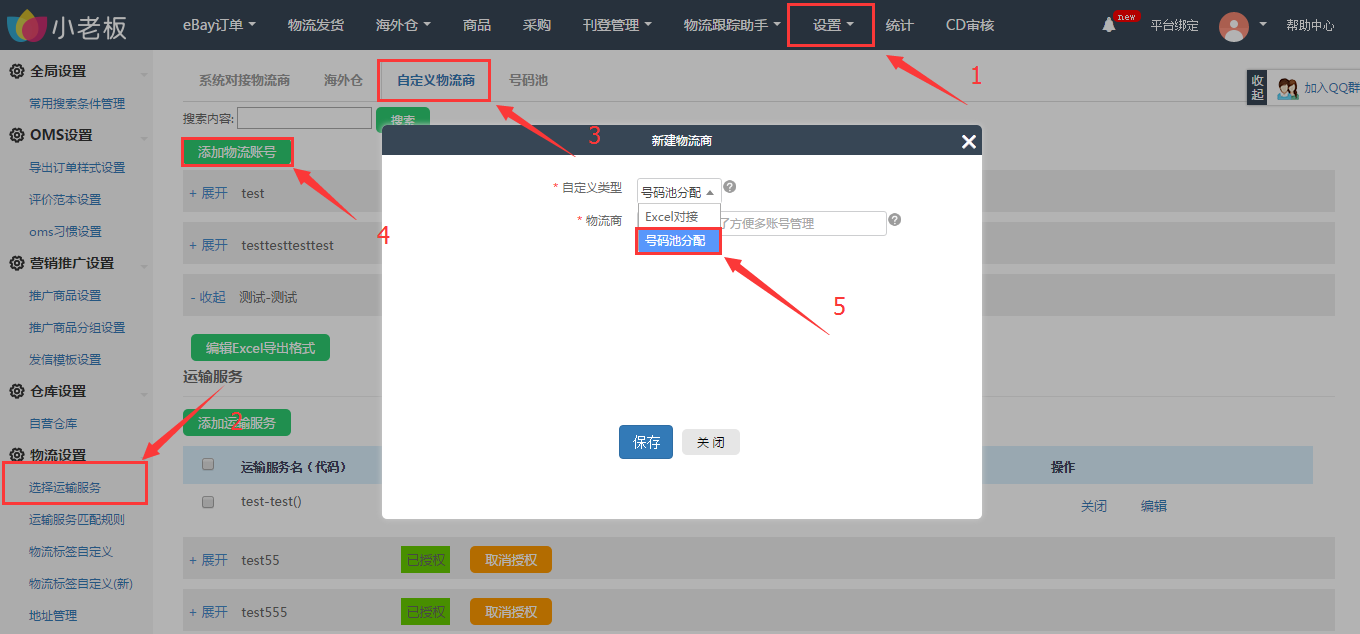Expand the test55 logistics row
This screenshot has height=634, width=1360.
click(x=208, y=560)
